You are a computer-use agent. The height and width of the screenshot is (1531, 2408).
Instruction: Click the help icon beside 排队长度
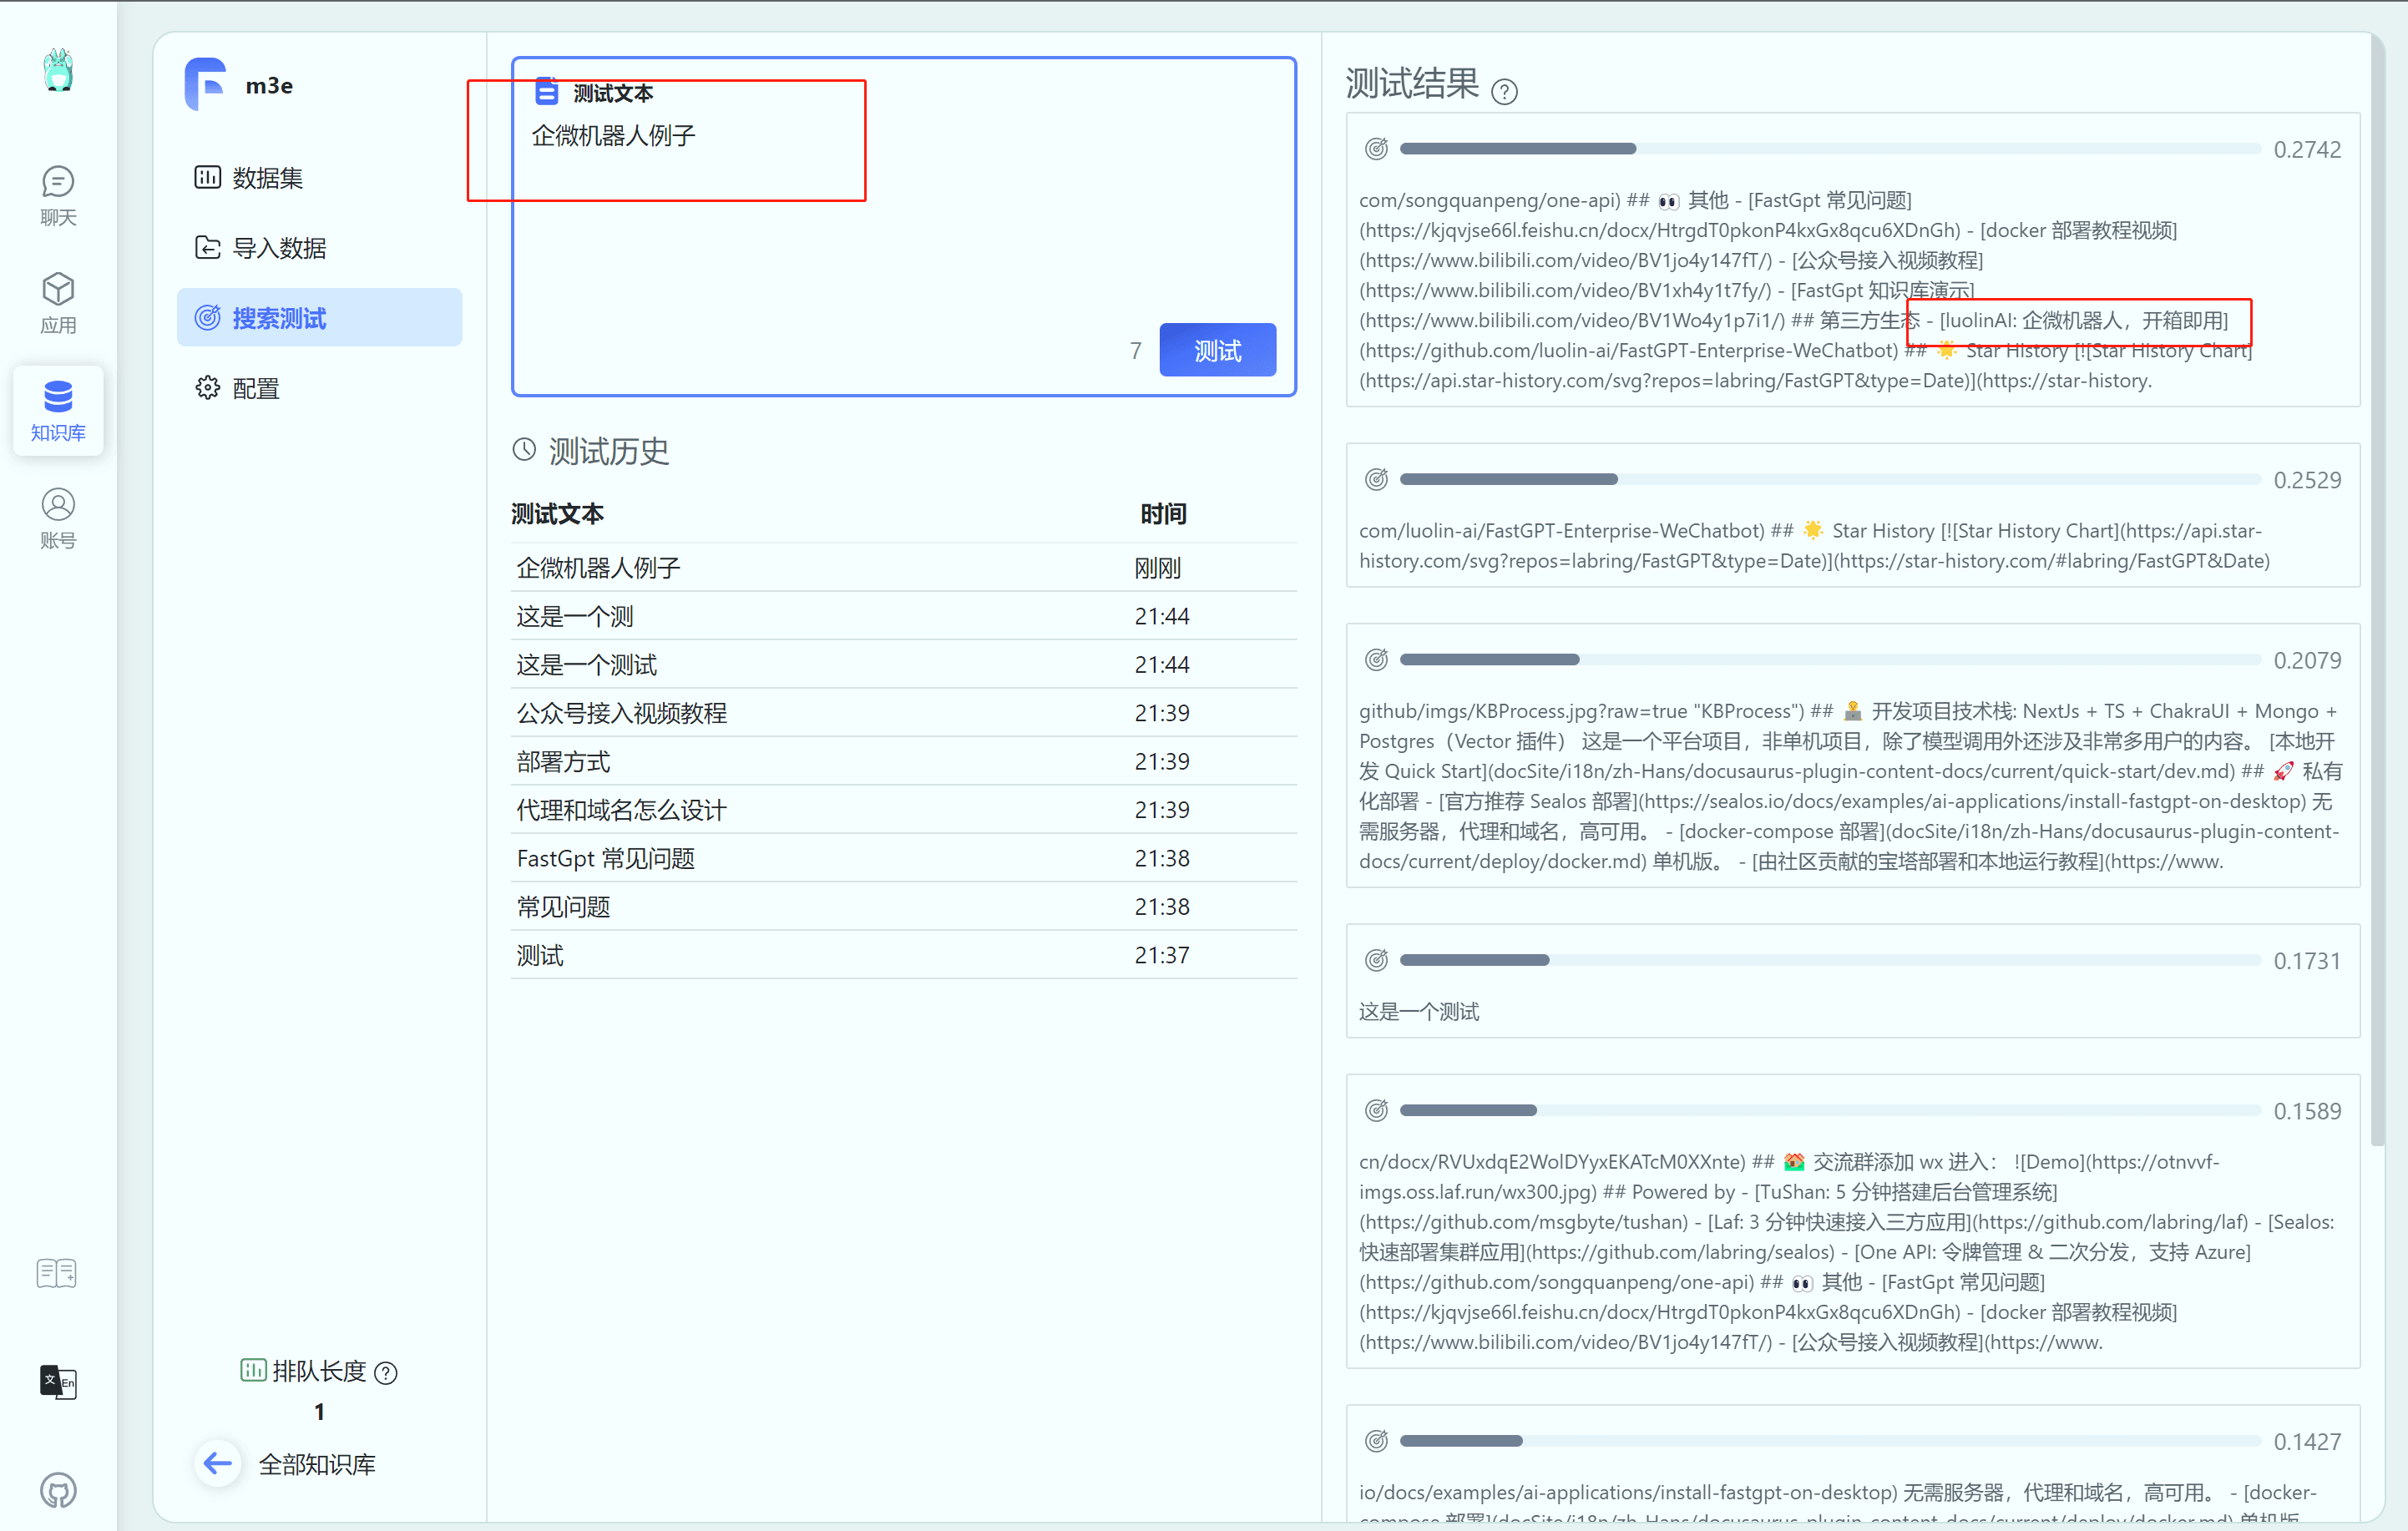click(387, 1372)
